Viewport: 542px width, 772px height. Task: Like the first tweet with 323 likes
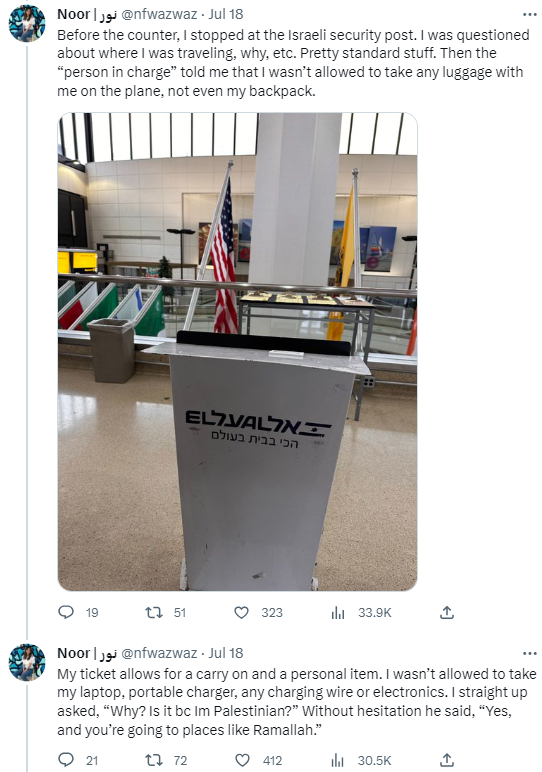[241, 612]
